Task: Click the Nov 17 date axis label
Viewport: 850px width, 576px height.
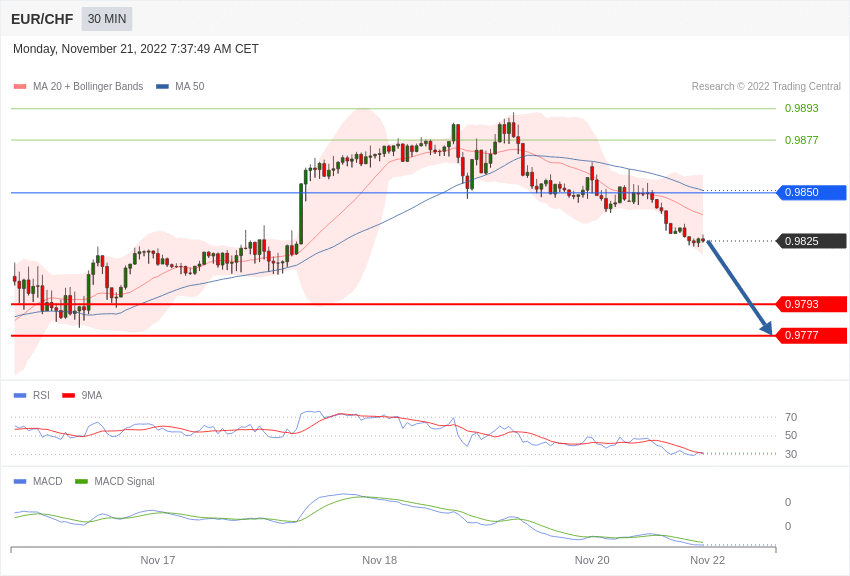Action: pos(158,560)
